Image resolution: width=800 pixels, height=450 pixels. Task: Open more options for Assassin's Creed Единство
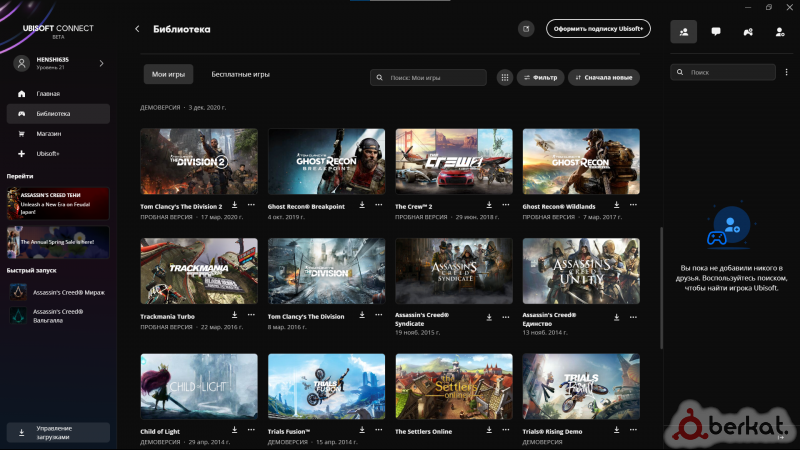633,317
